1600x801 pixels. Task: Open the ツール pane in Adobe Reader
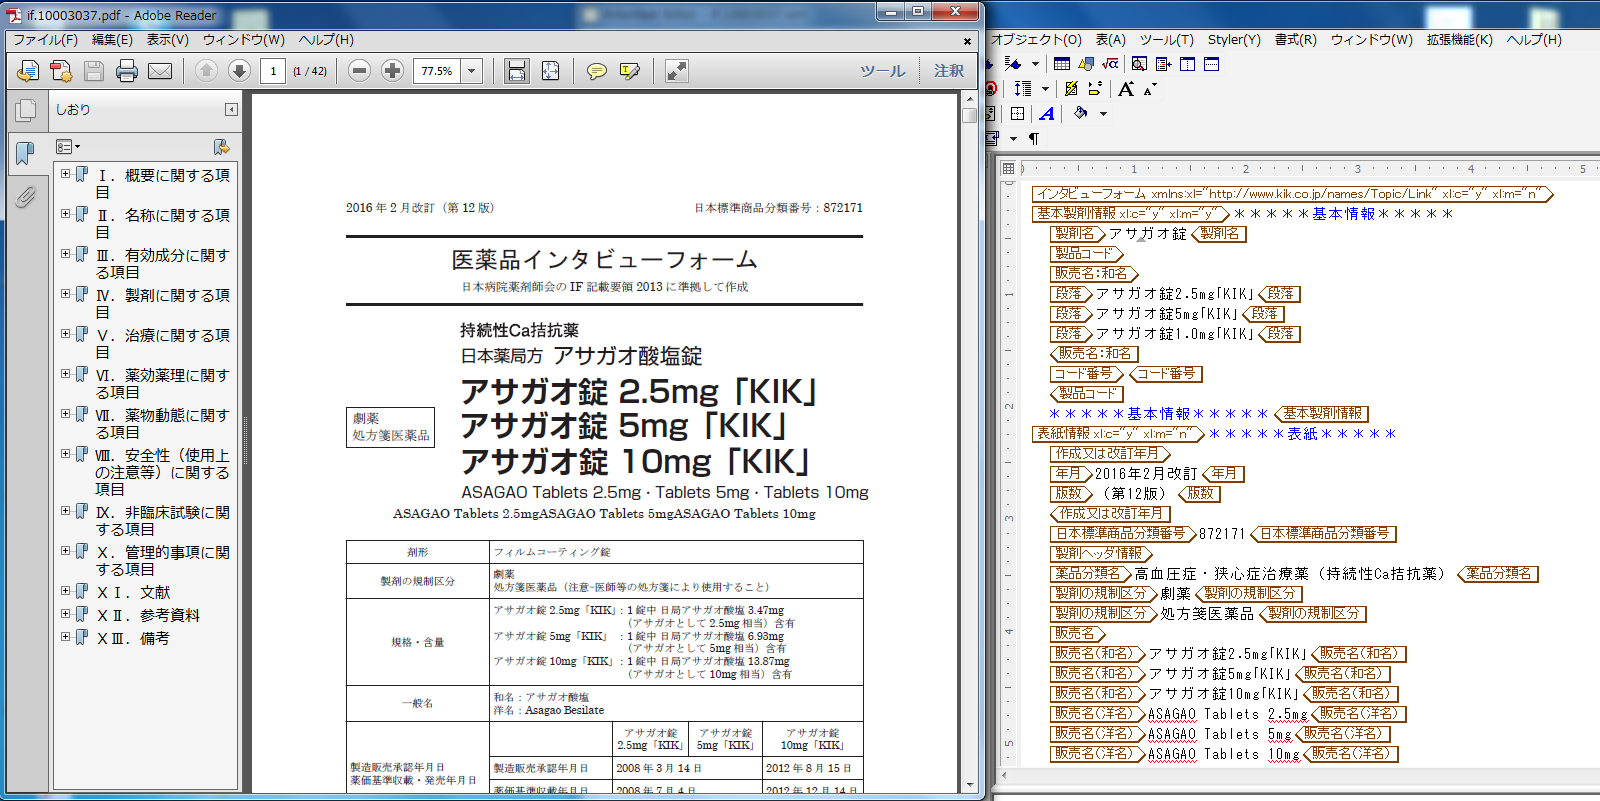(x=883, y=71)
